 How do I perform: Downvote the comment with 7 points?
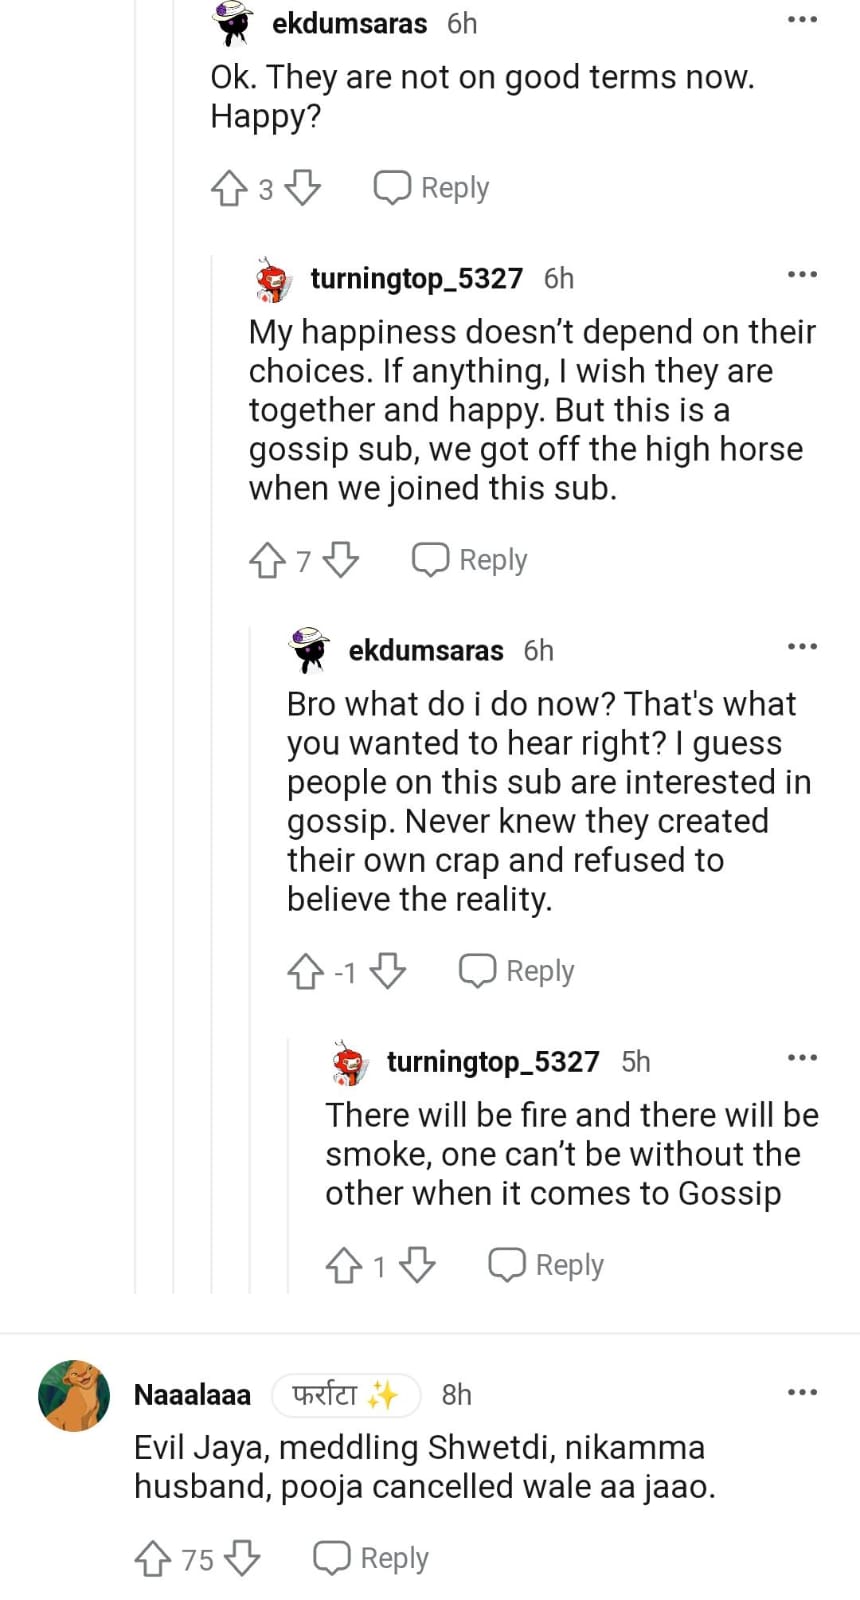pos(341,559)
